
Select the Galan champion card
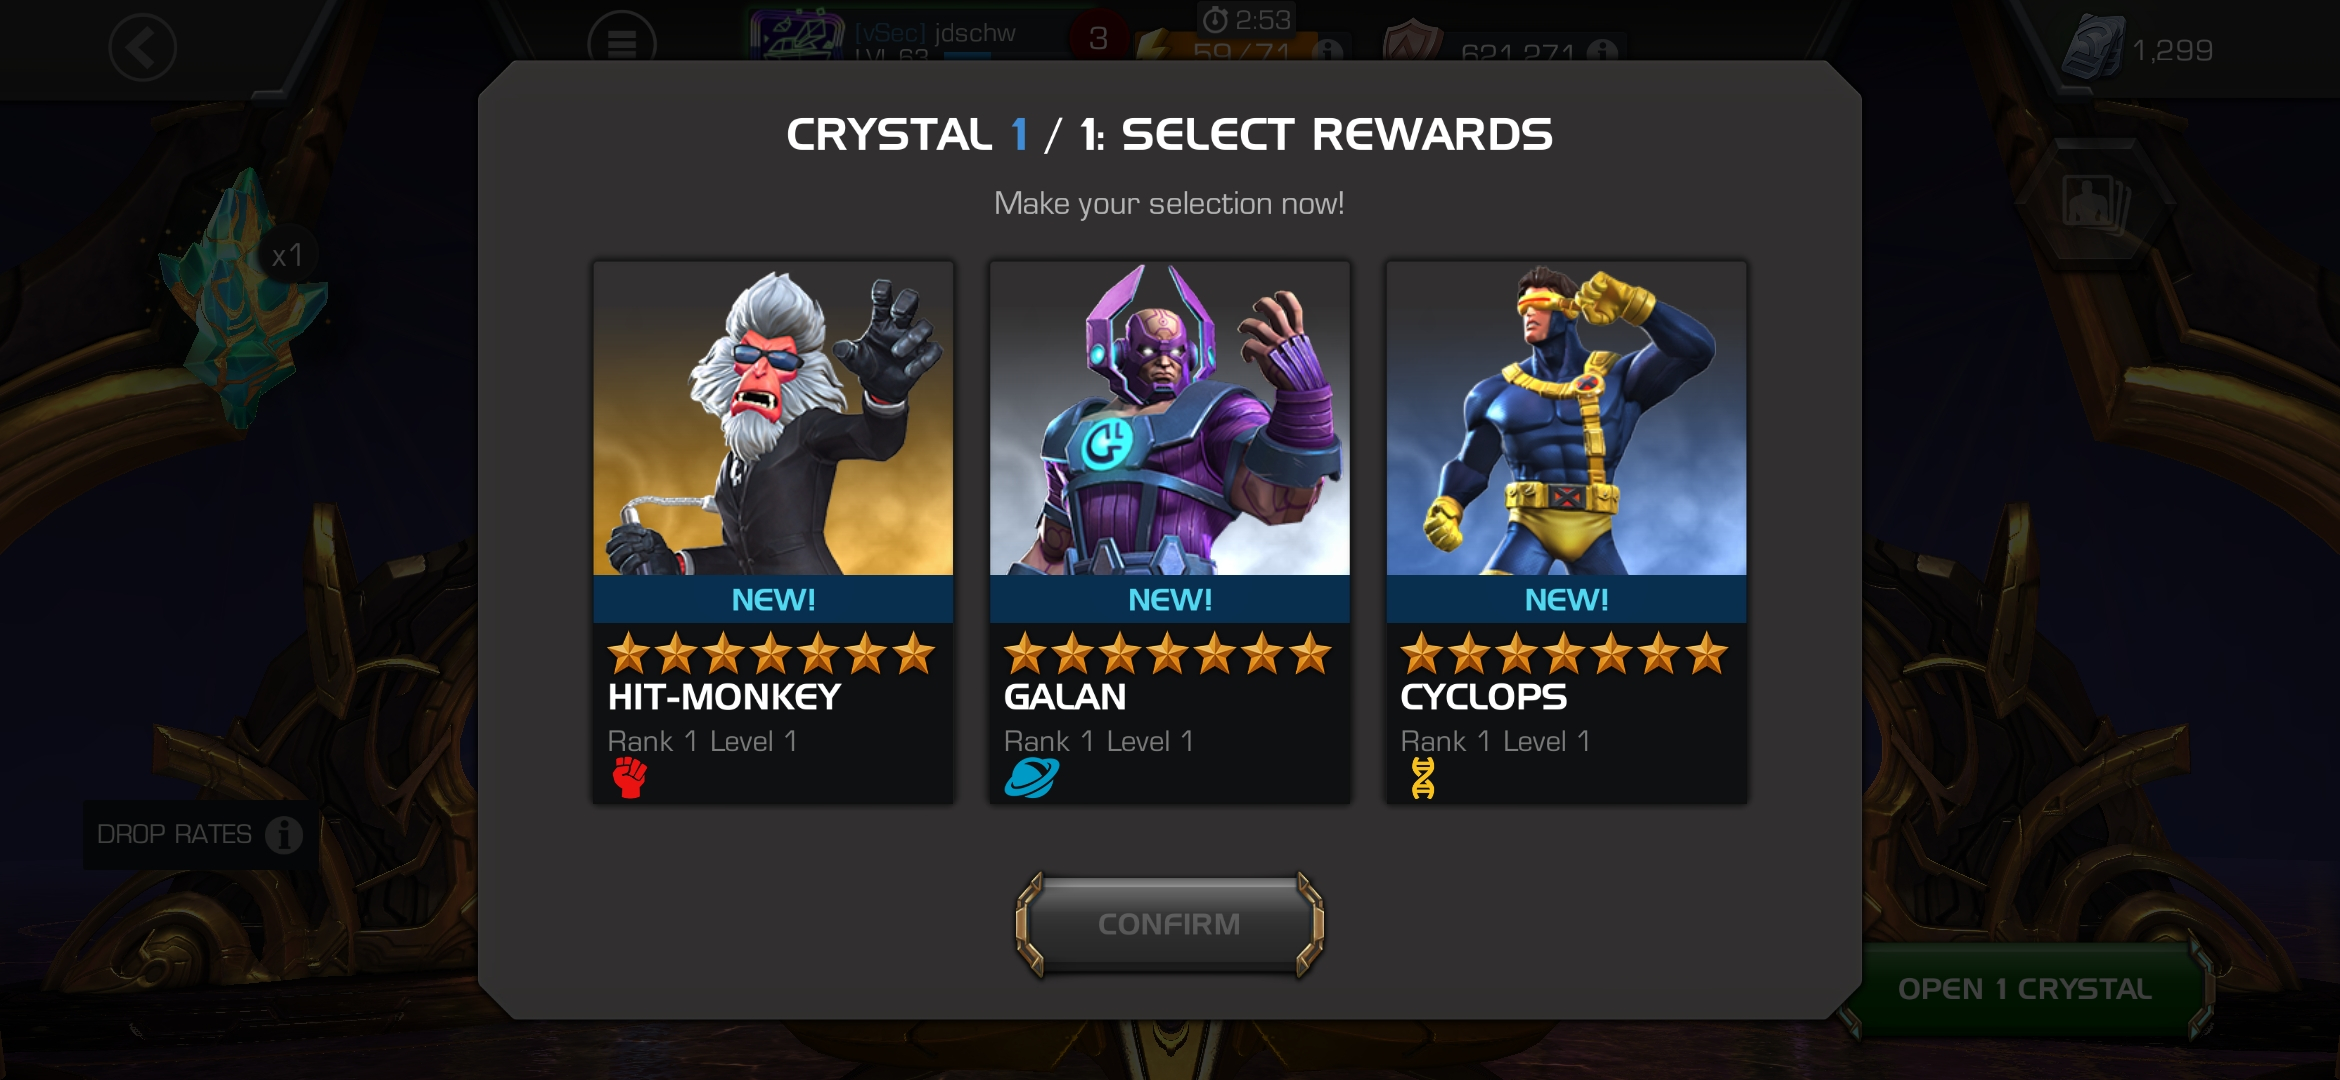coord(1169,532)
